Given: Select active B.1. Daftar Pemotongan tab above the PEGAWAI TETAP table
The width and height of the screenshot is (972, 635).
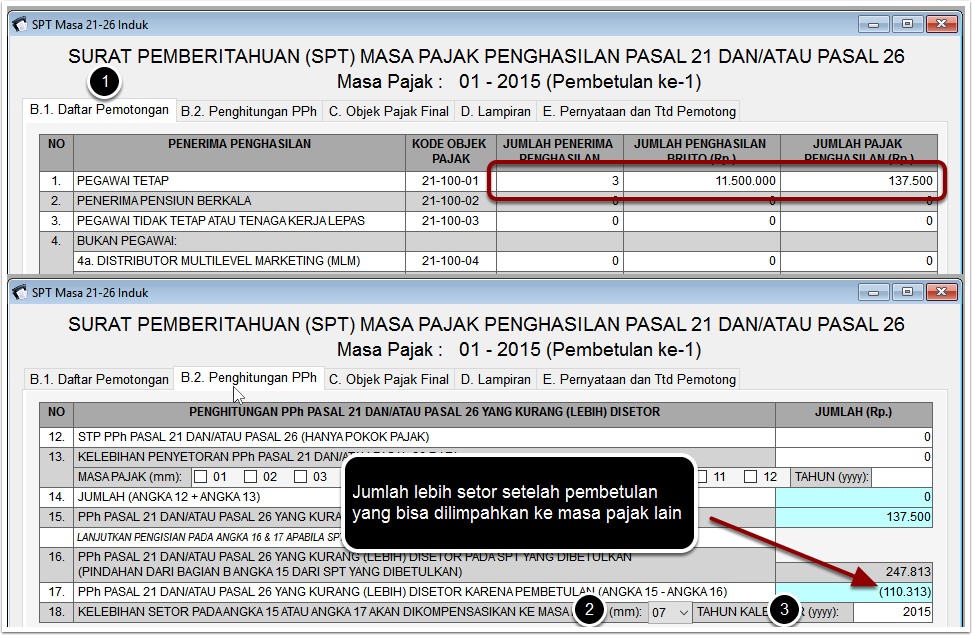Looking at the screenshot, I should [99, 110].
